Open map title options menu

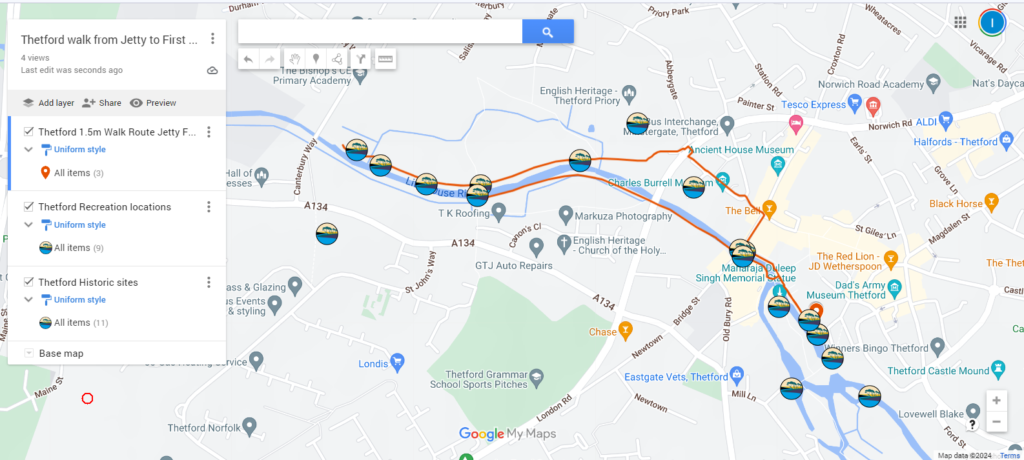click(212, 39)
